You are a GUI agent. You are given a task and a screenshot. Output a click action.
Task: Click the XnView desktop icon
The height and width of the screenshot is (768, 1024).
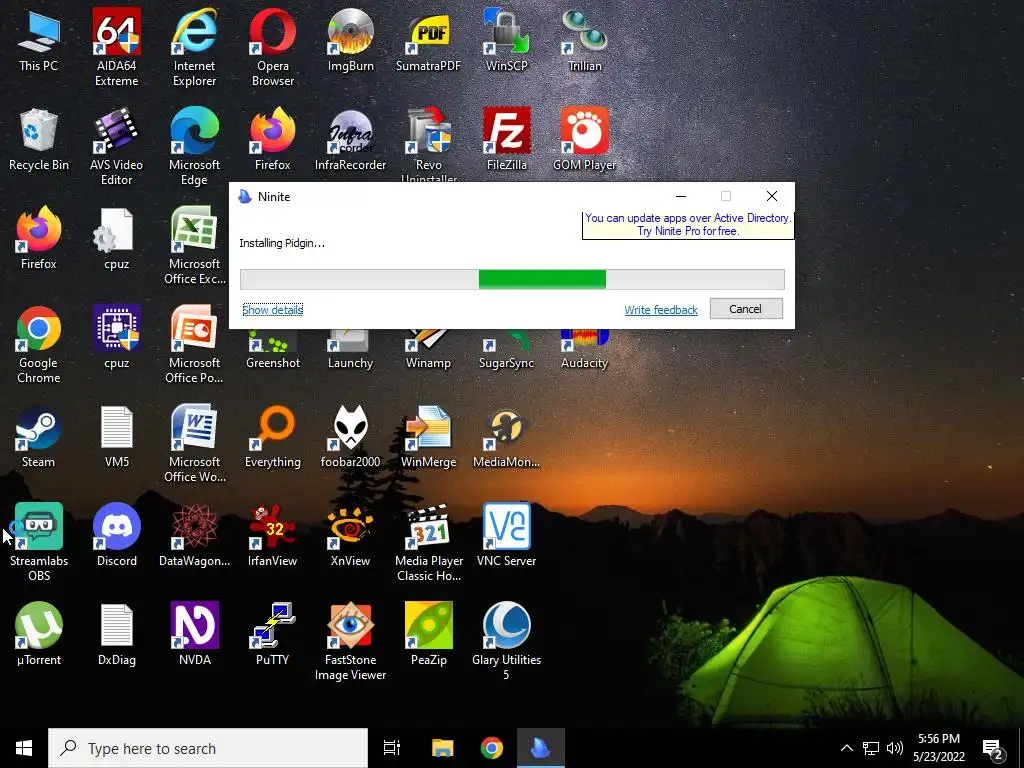(x=351, y=536)
